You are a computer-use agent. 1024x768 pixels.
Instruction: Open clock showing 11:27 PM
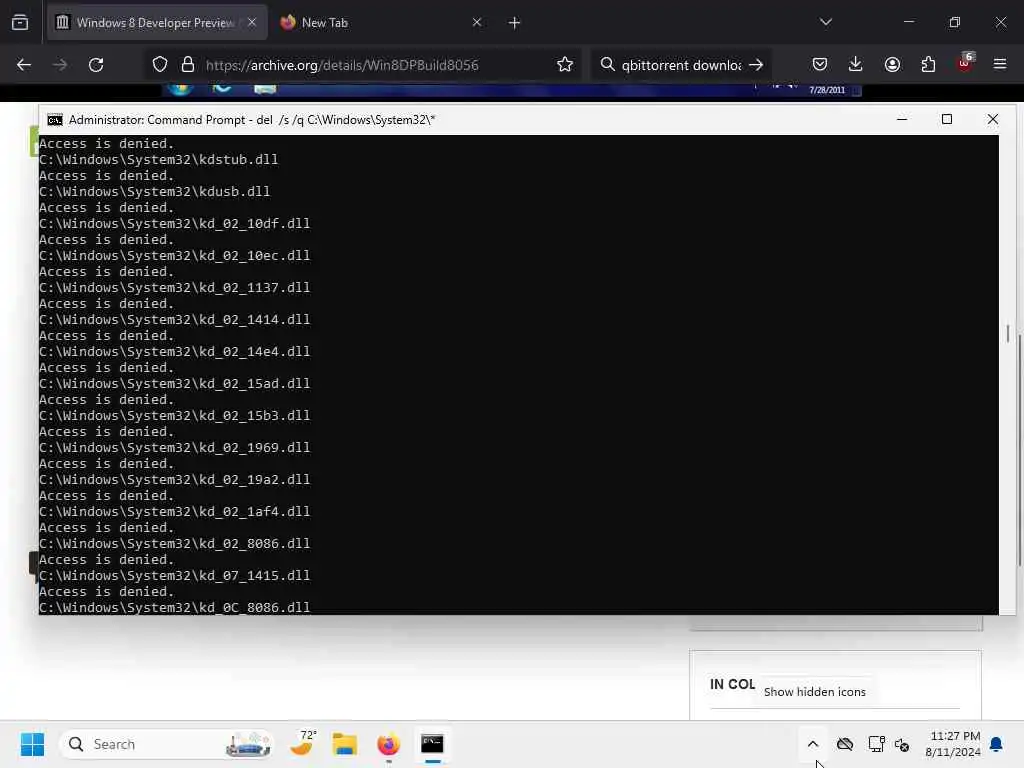click(x=953, y=744)
